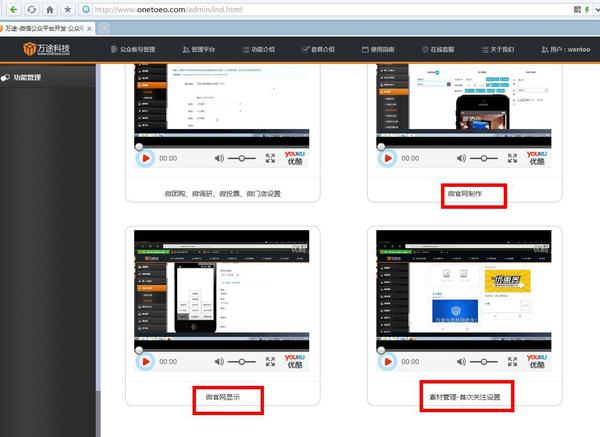Click the 微官网显示 video preview thumbnail
Viewport: 600px width, 437px height.
click(x=222, y=290)
